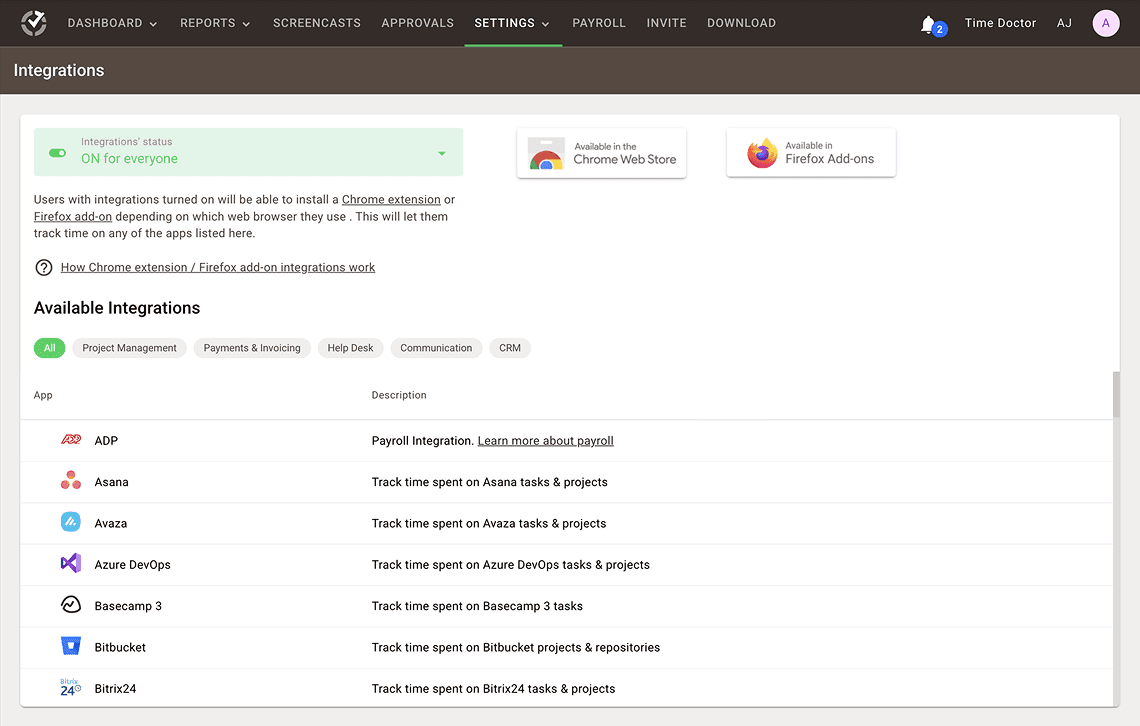Select the Asana row name

(111, 482)
